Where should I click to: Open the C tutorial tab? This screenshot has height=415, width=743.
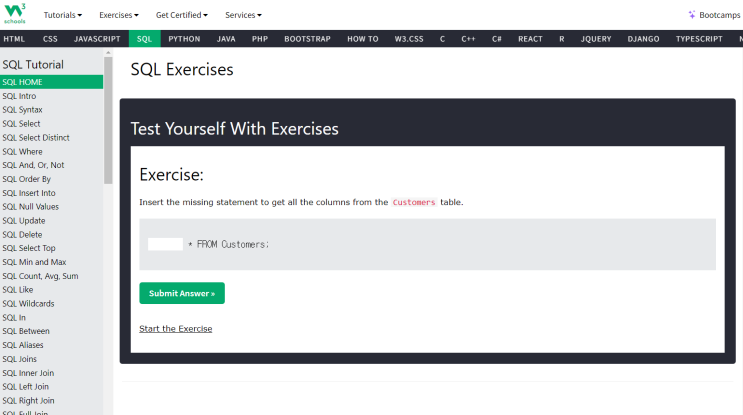click(442, 39)
